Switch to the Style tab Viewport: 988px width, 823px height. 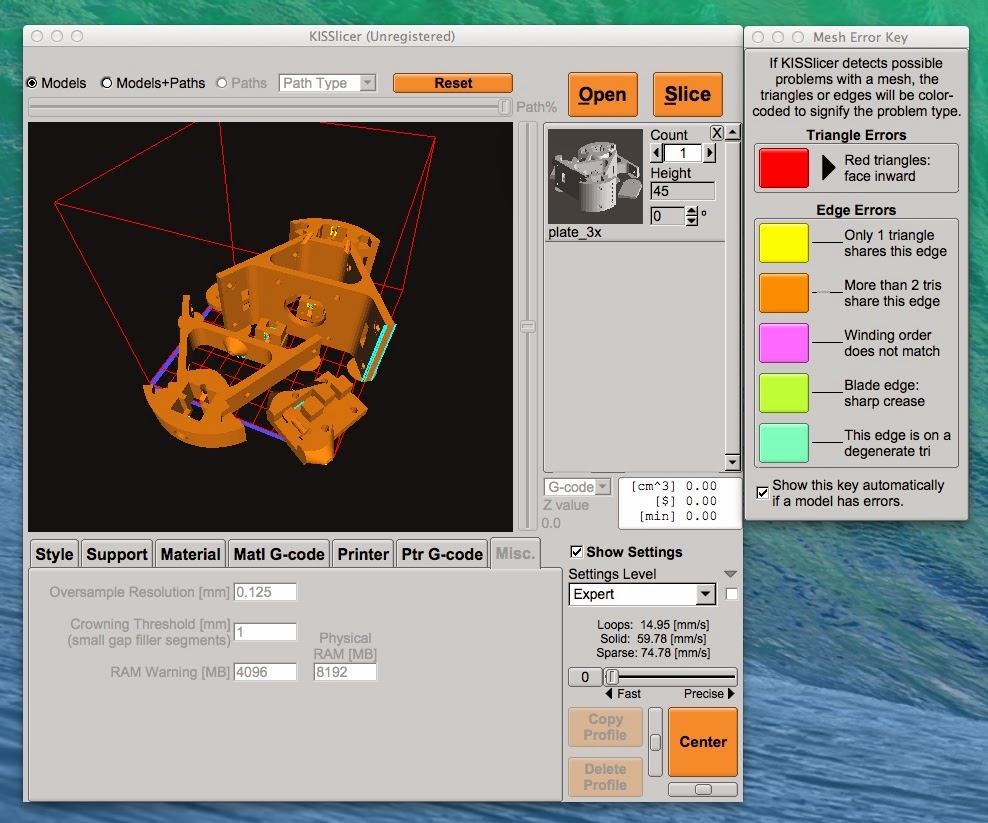(x=54, y=555)
